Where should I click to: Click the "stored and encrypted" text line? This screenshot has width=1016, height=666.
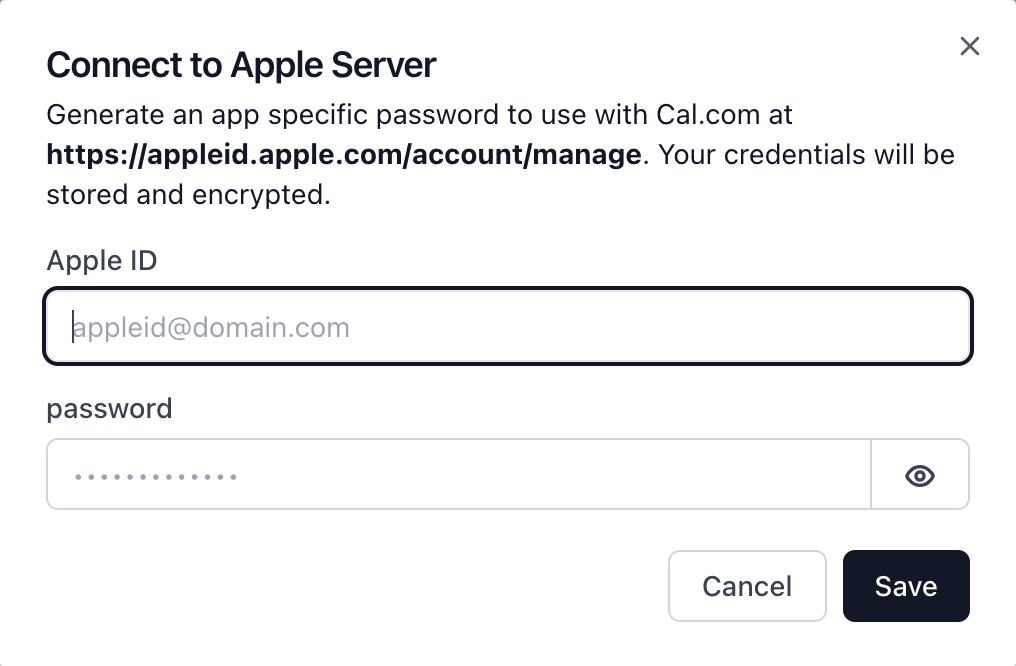click(x=189, y=195)
